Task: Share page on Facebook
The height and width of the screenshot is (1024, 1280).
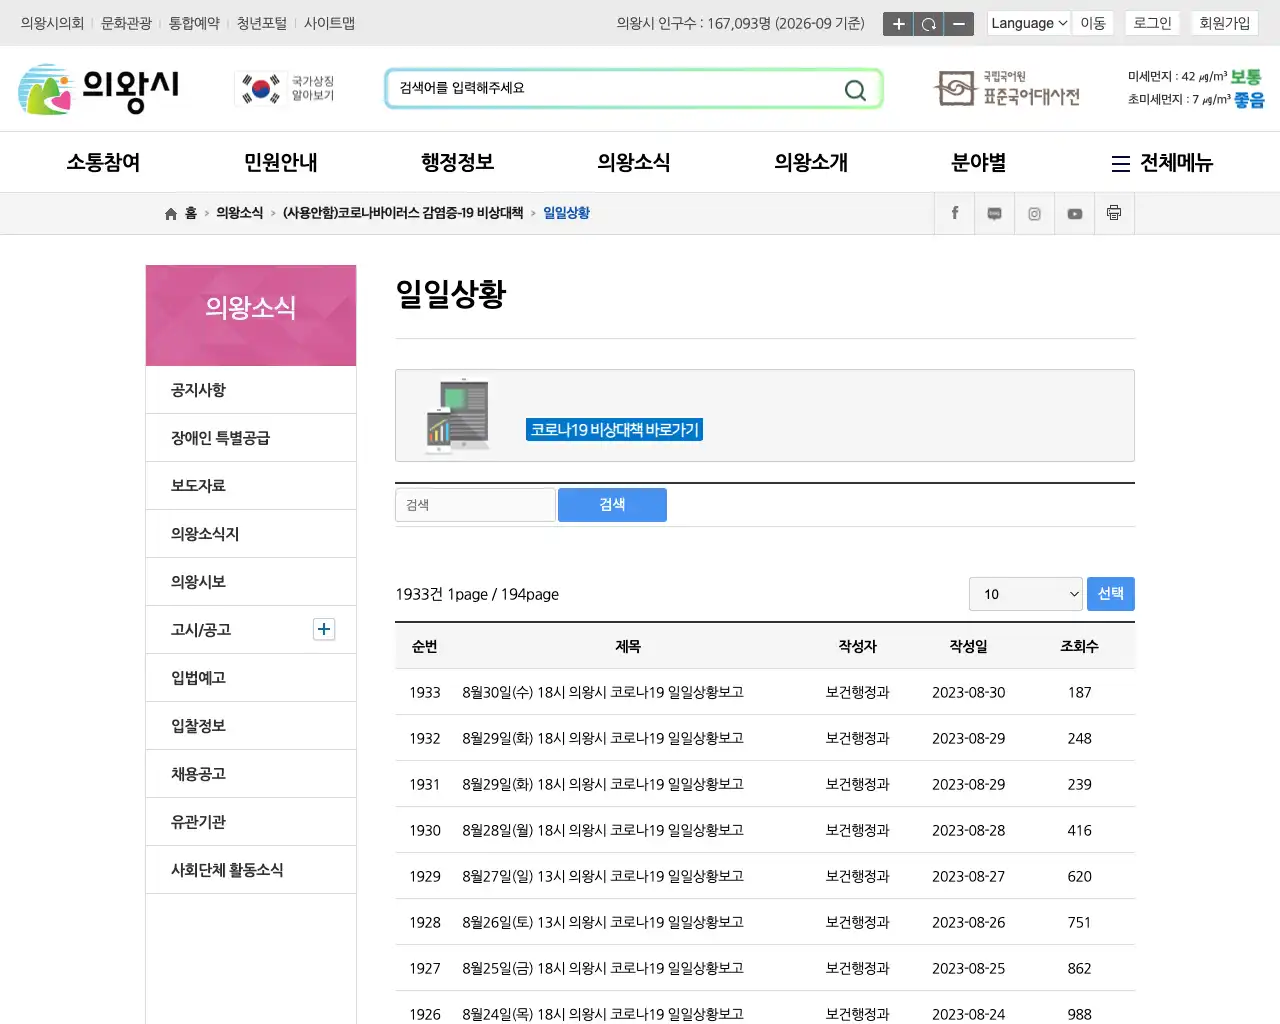Action: [x=955, y=213]
